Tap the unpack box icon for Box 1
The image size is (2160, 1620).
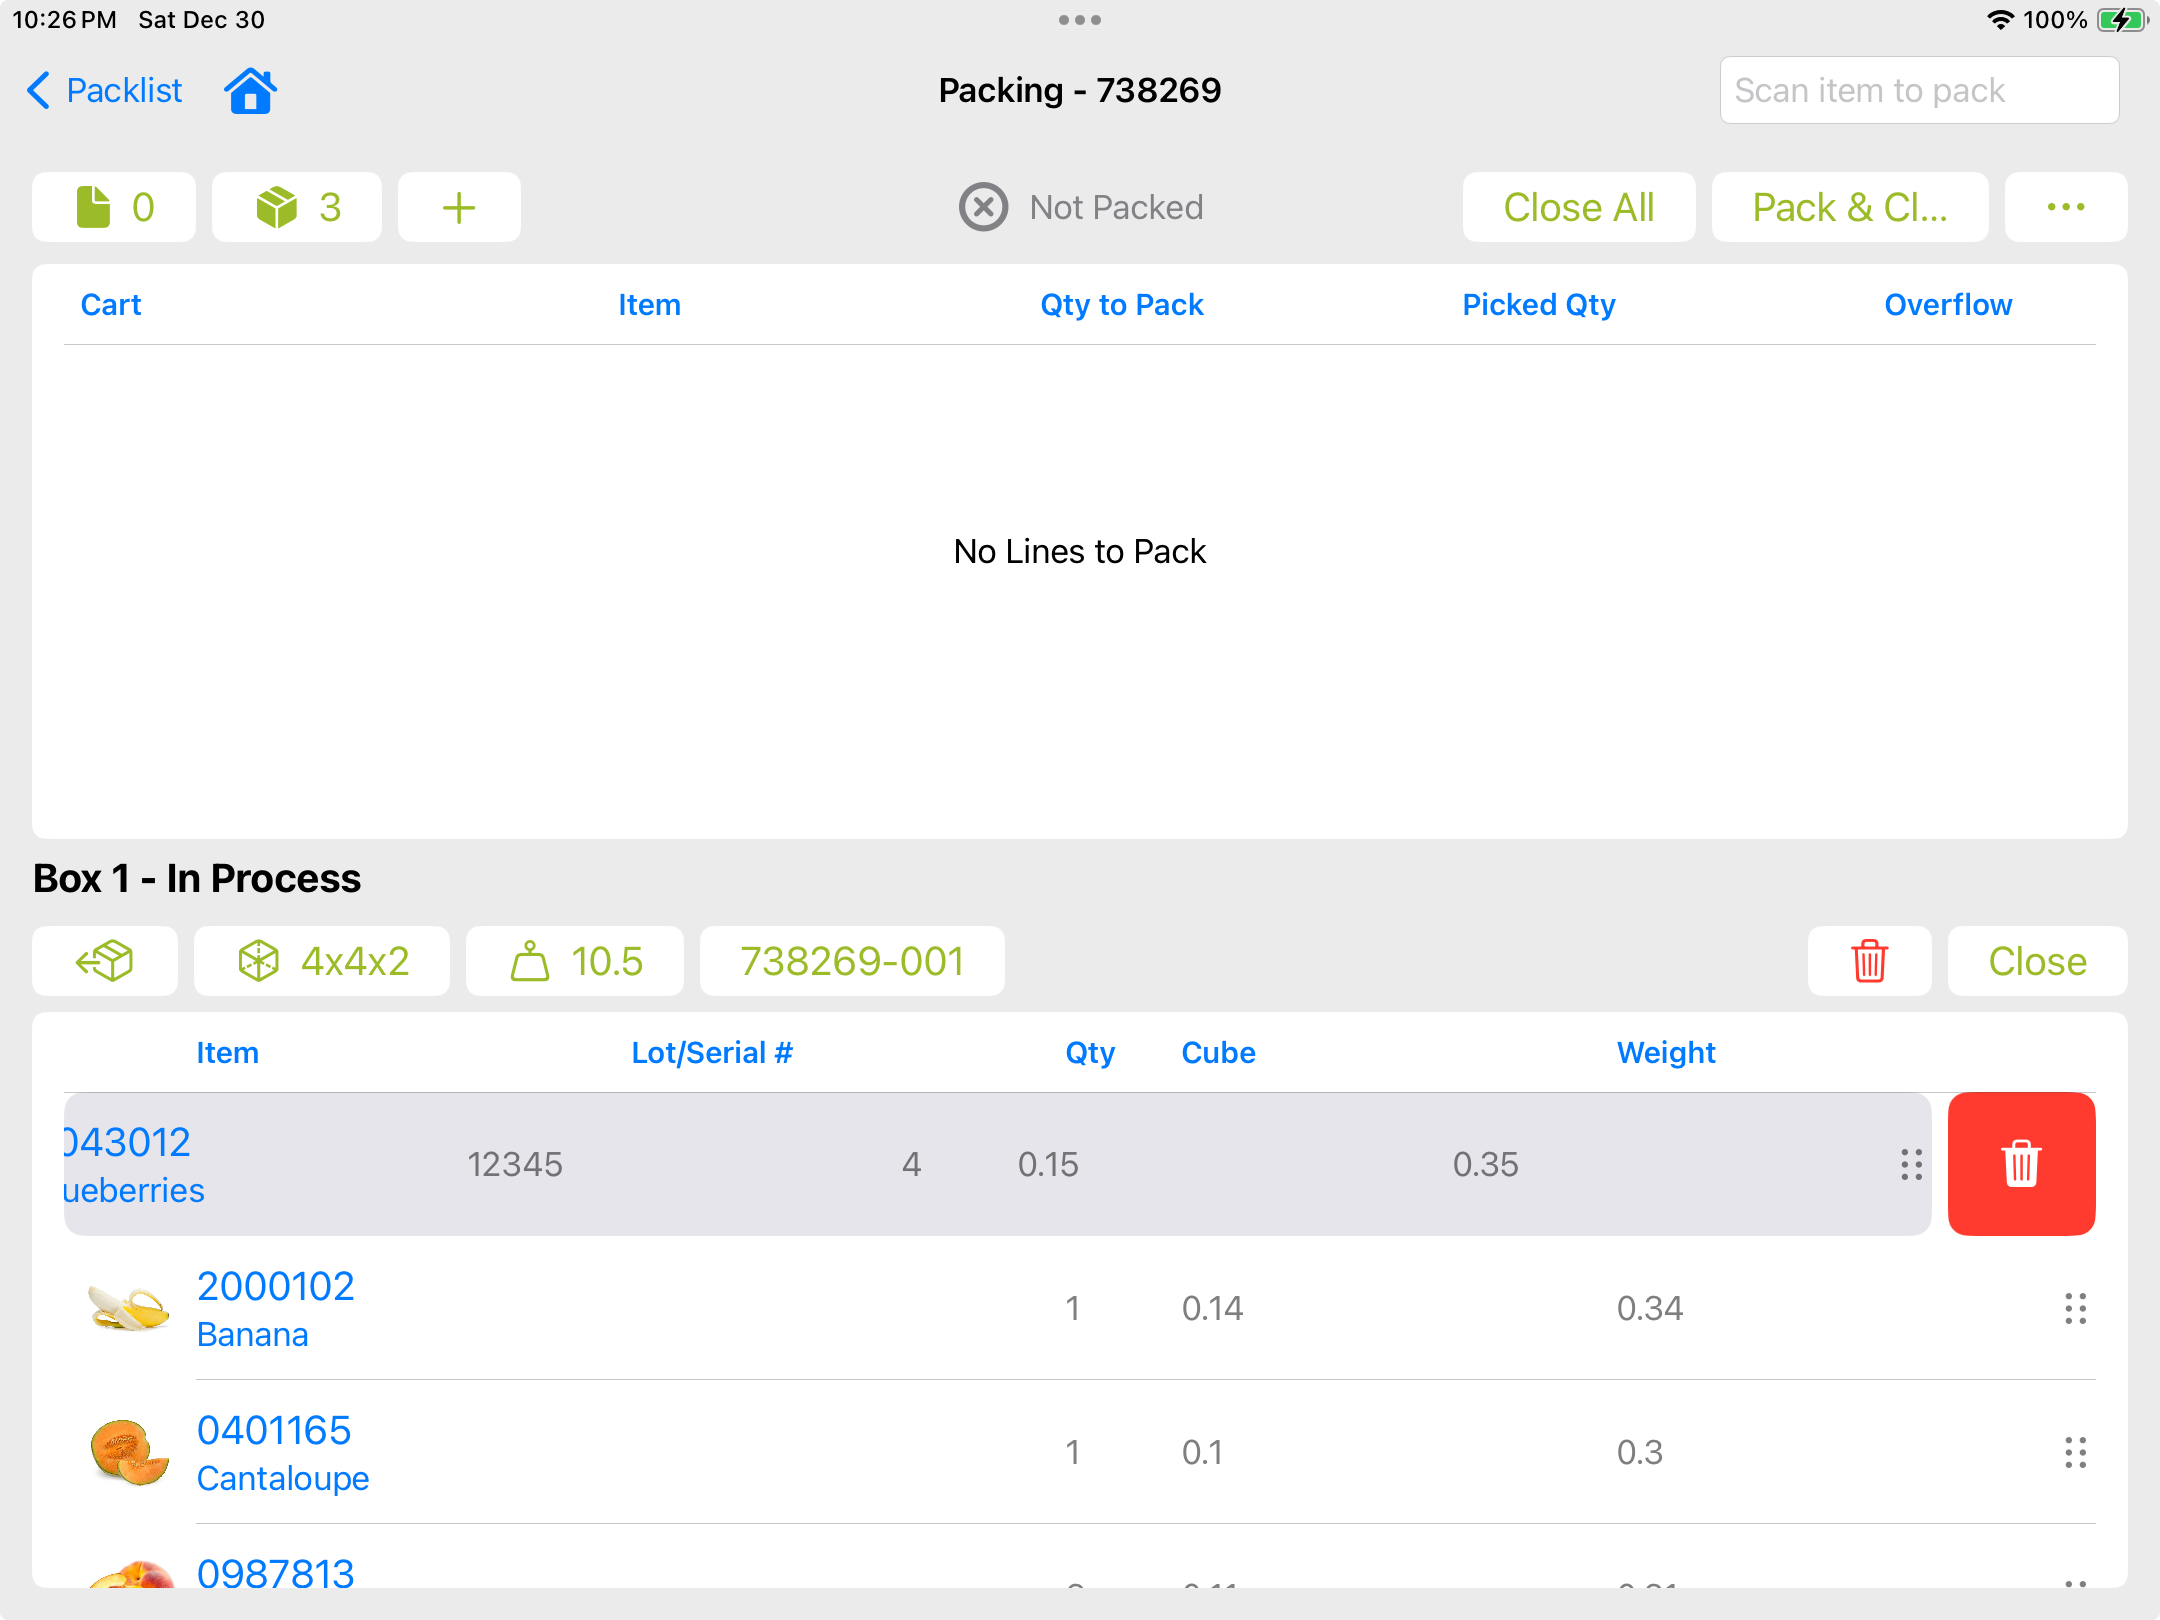105,961
